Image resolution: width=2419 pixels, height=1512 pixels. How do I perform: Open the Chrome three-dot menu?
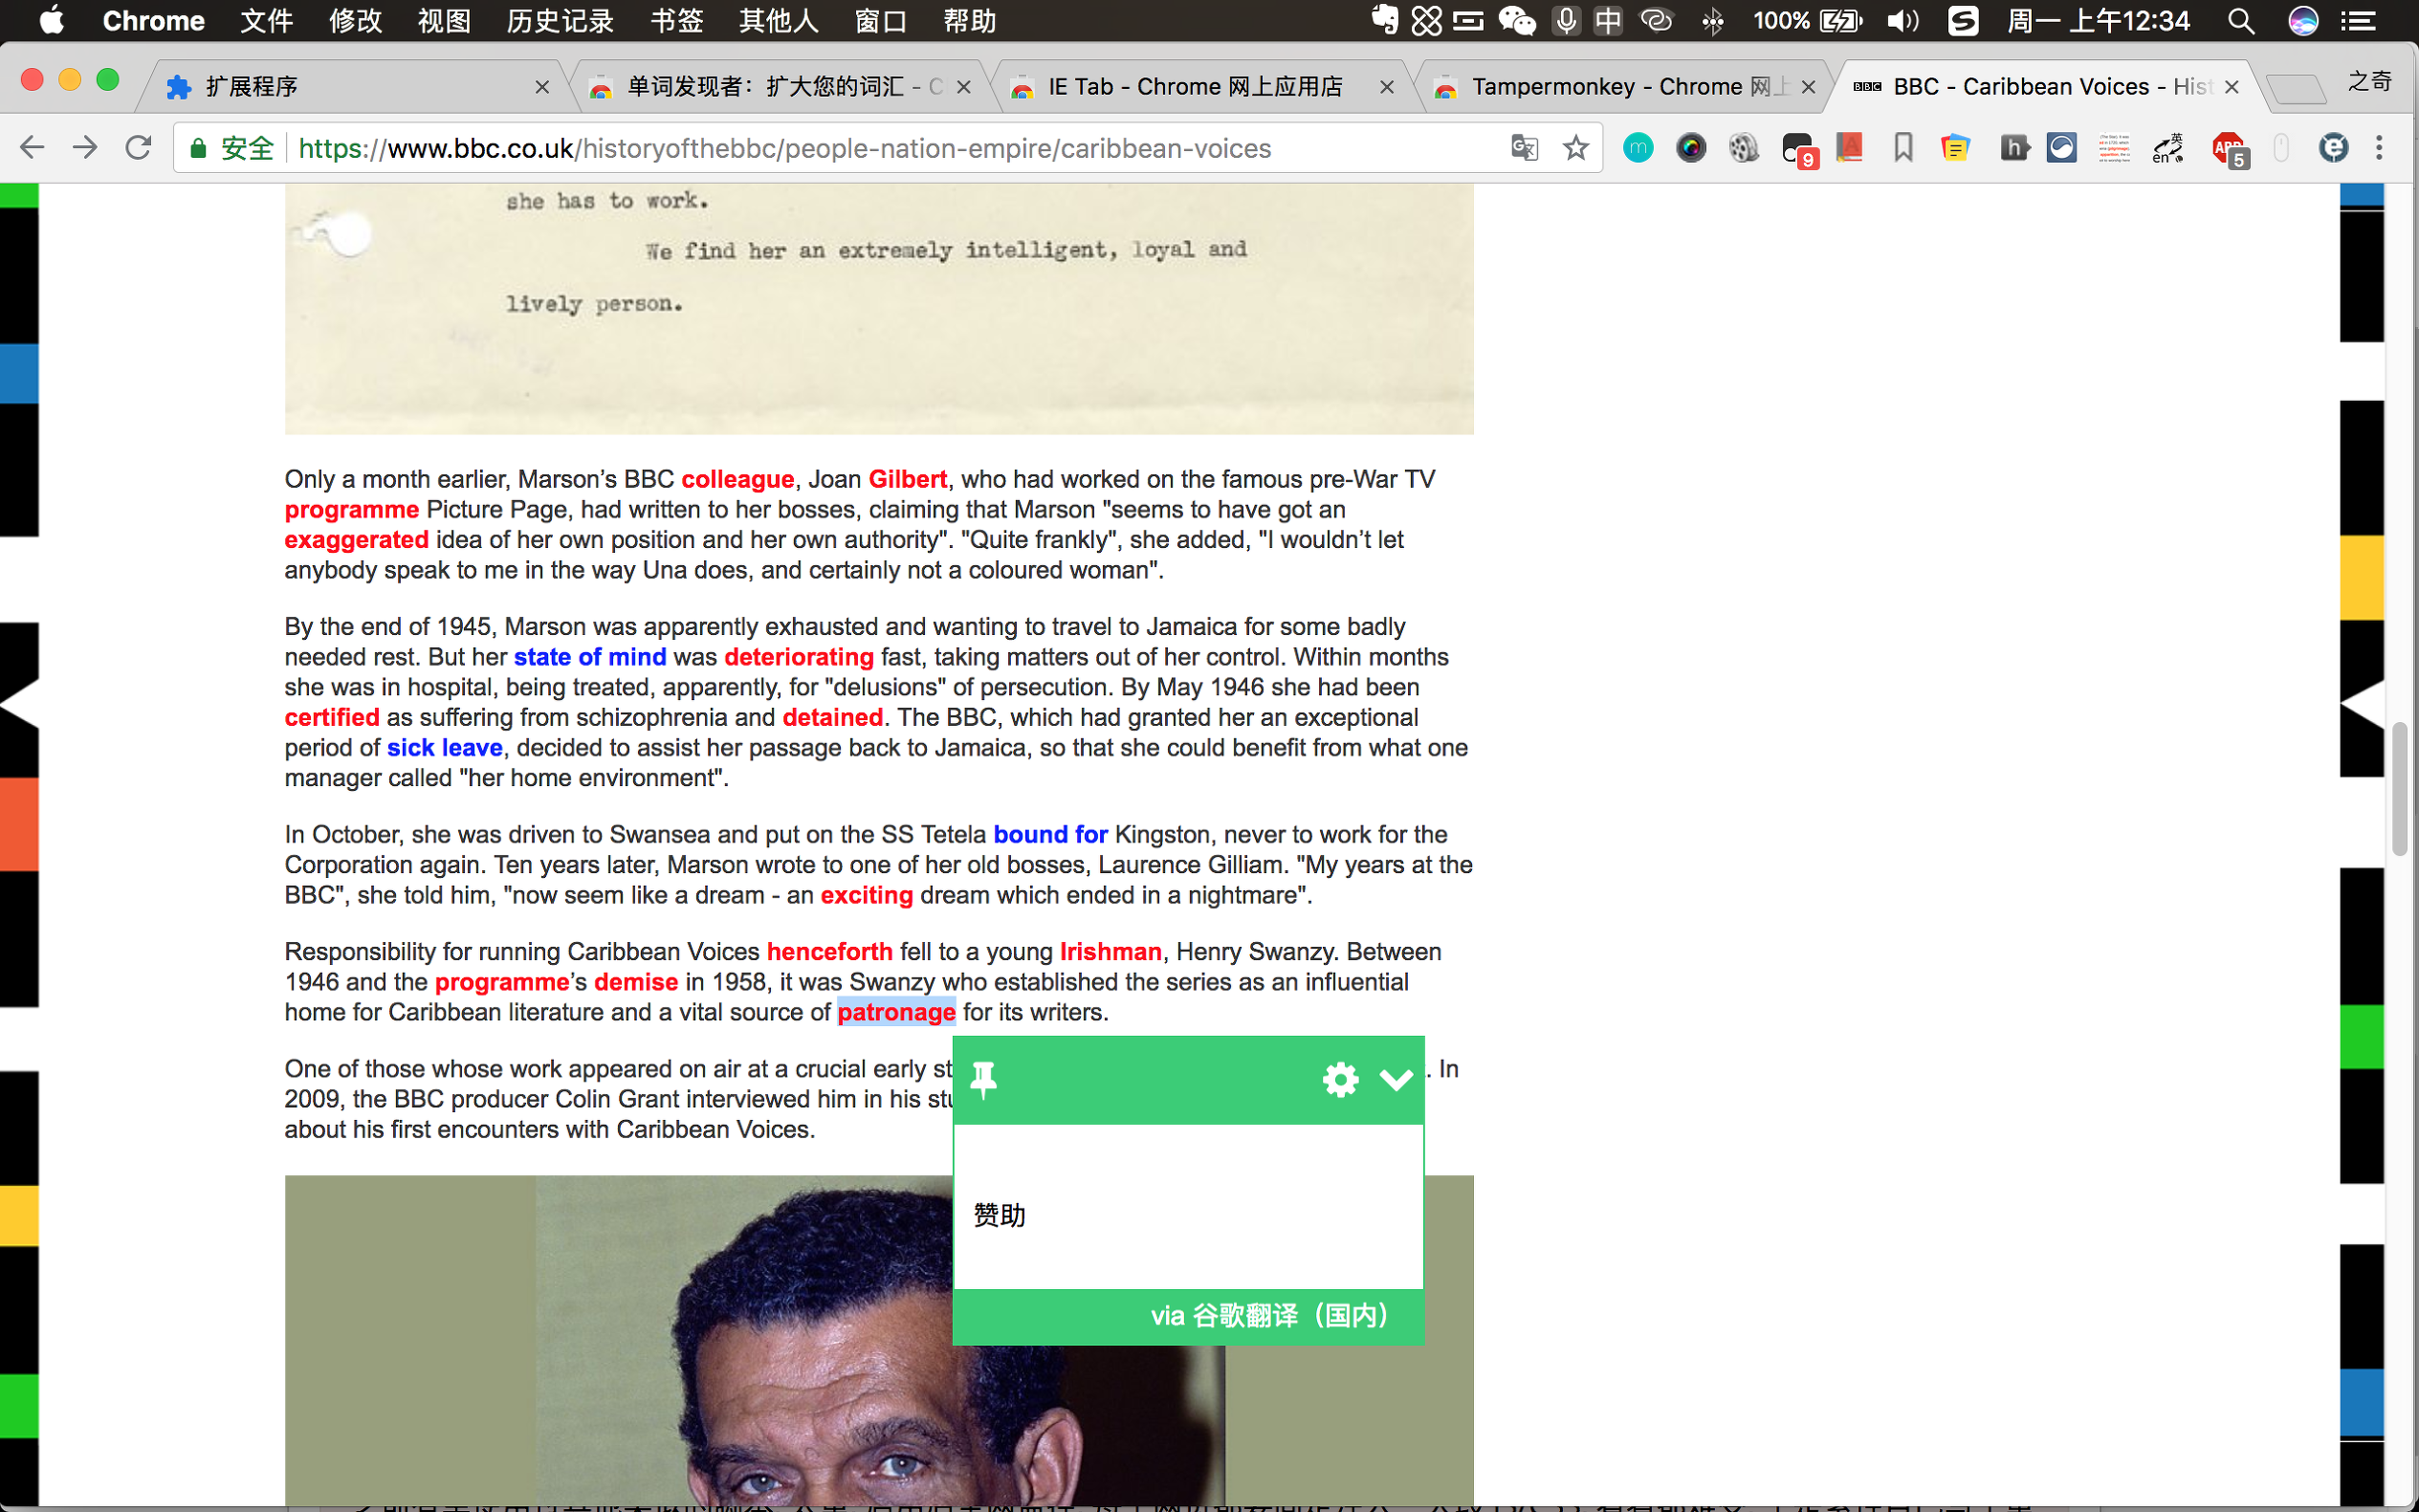pos(2379,148)
